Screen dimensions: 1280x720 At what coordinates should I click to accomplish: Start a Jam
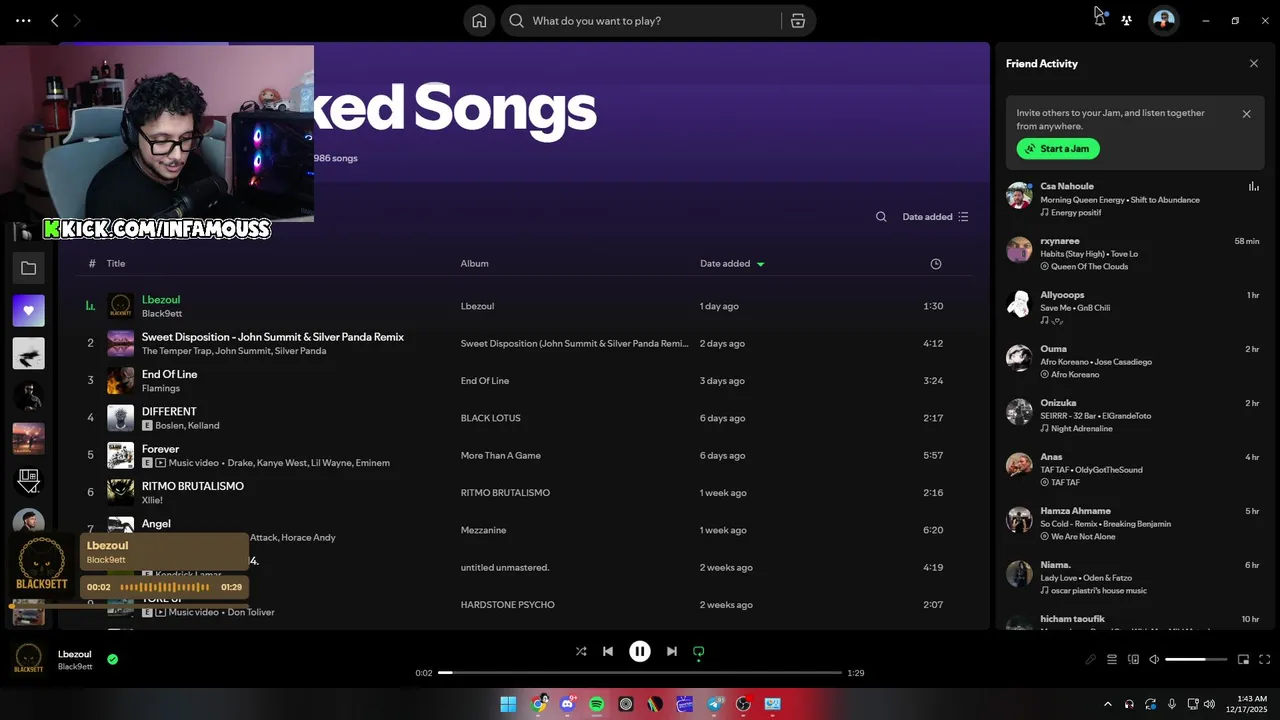(x=1058, y=149)
